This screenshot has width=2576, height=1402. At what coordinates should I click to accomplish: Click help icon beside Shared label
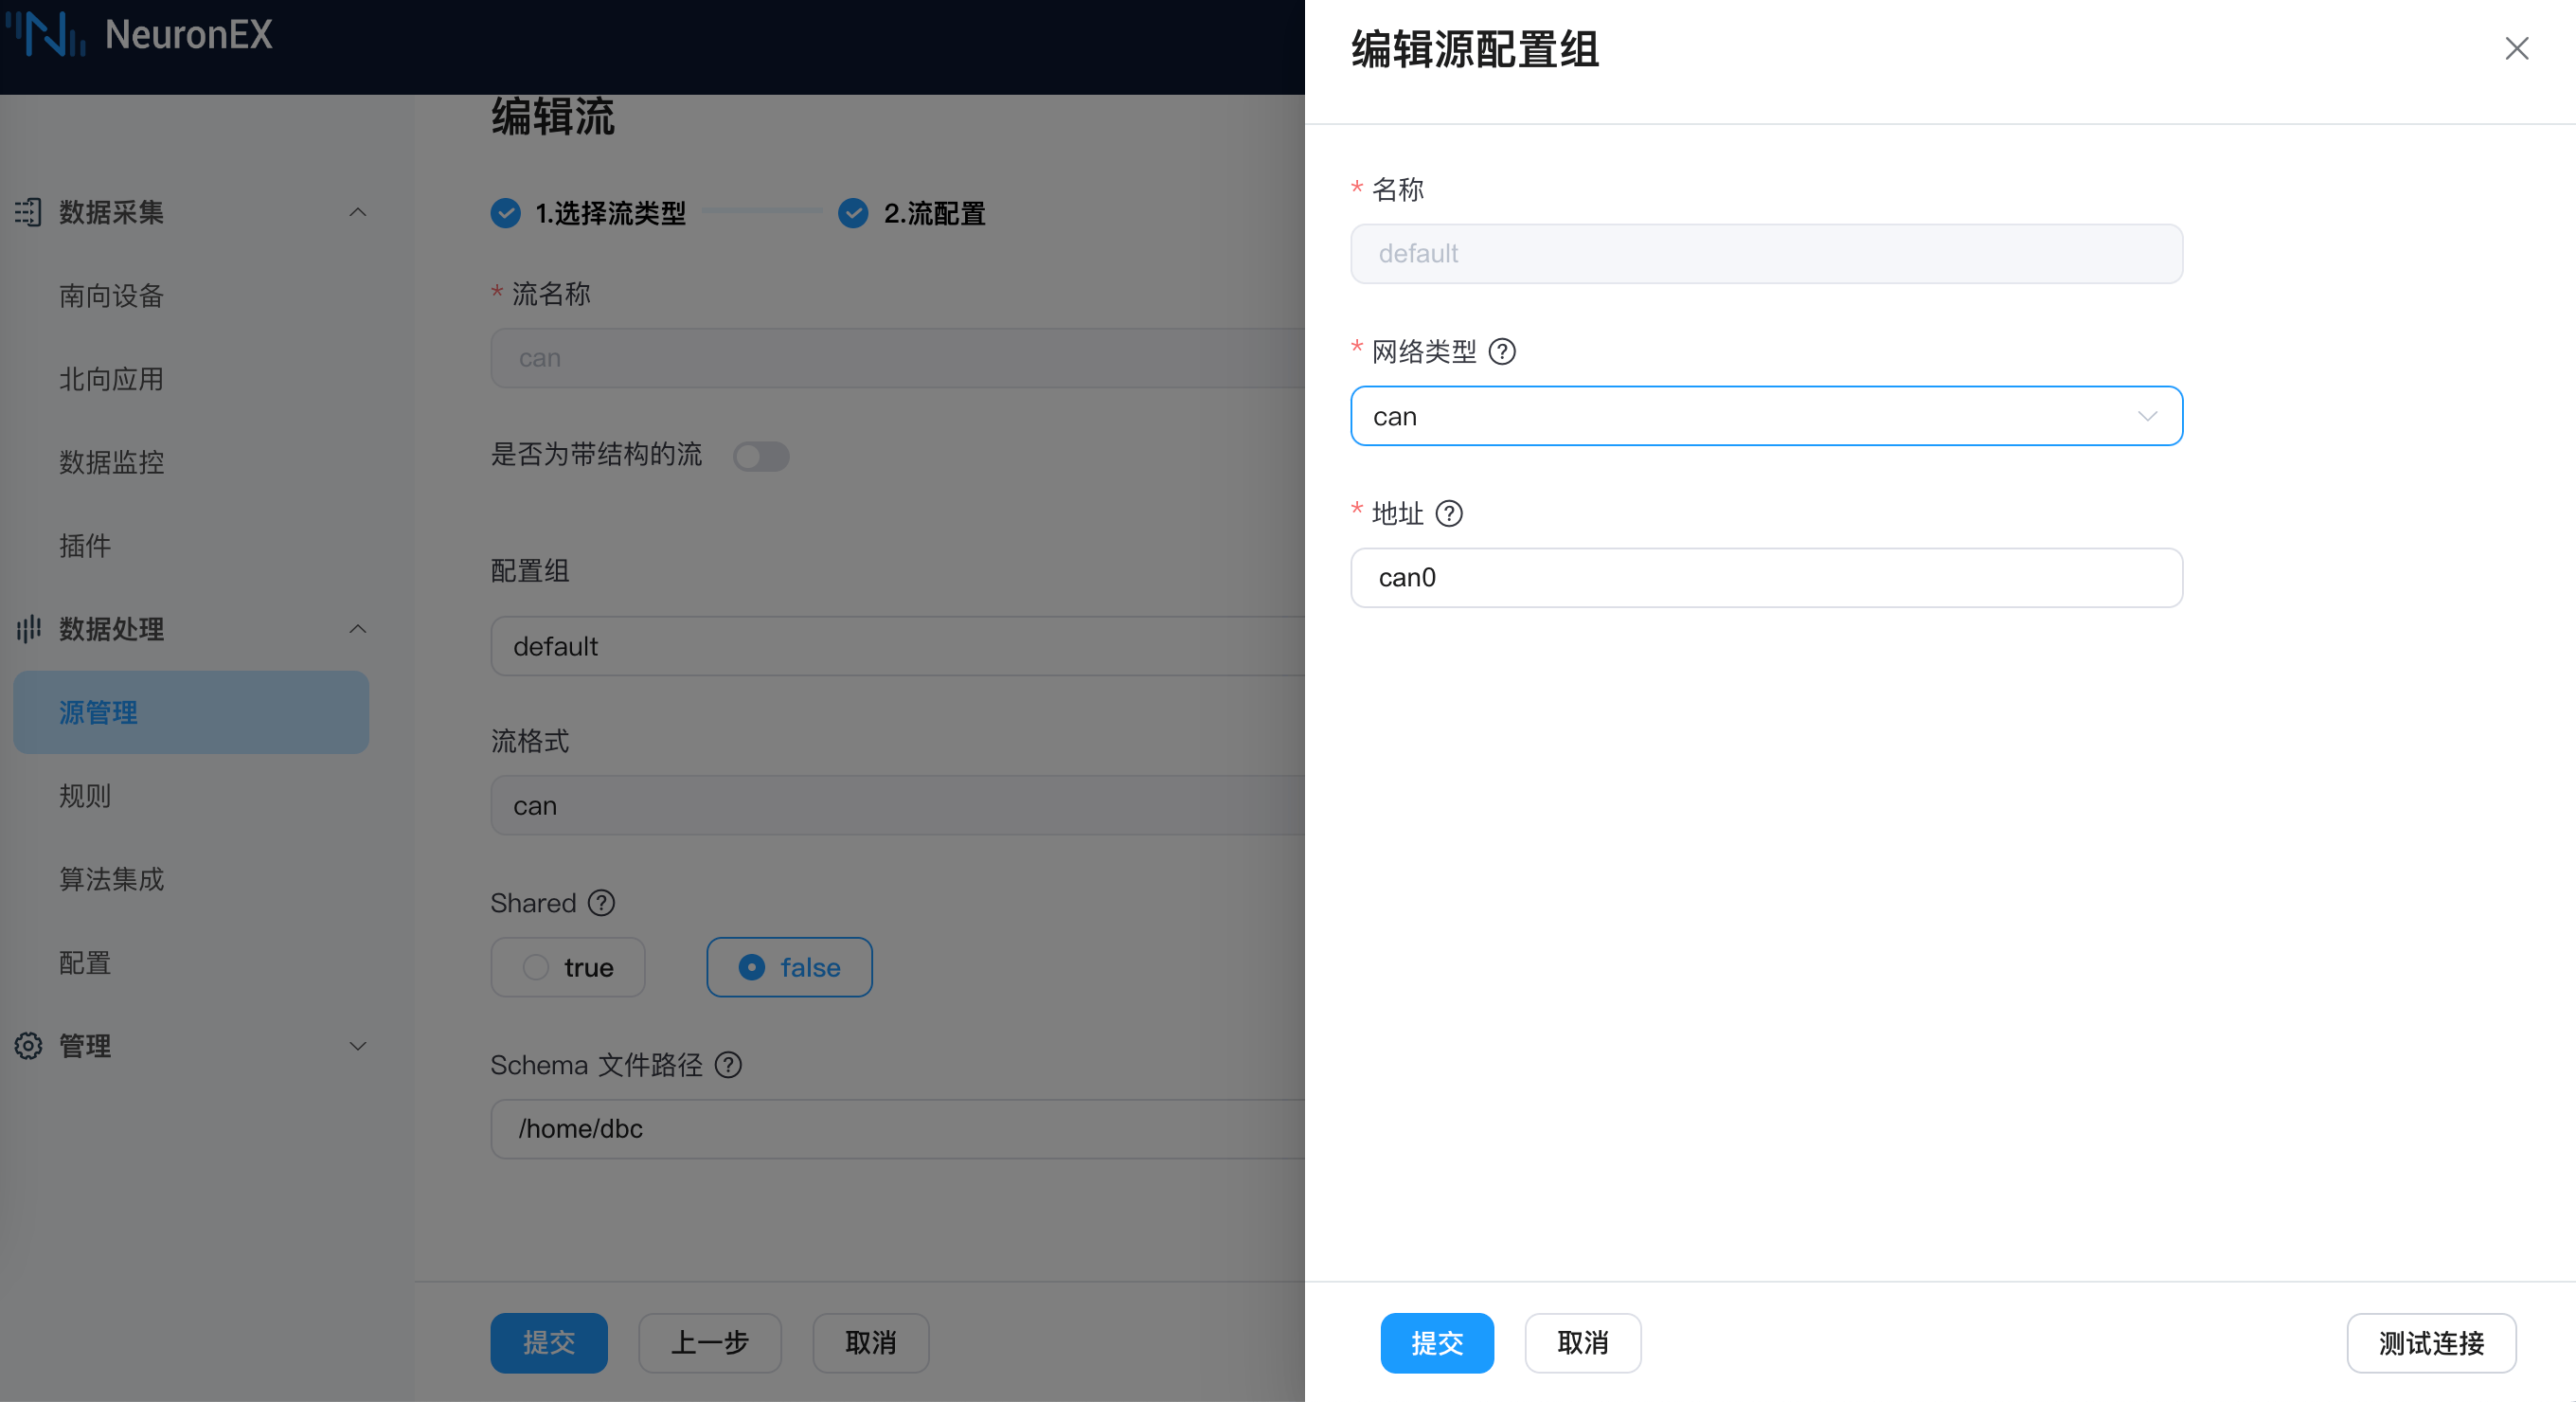pos(601,903)
